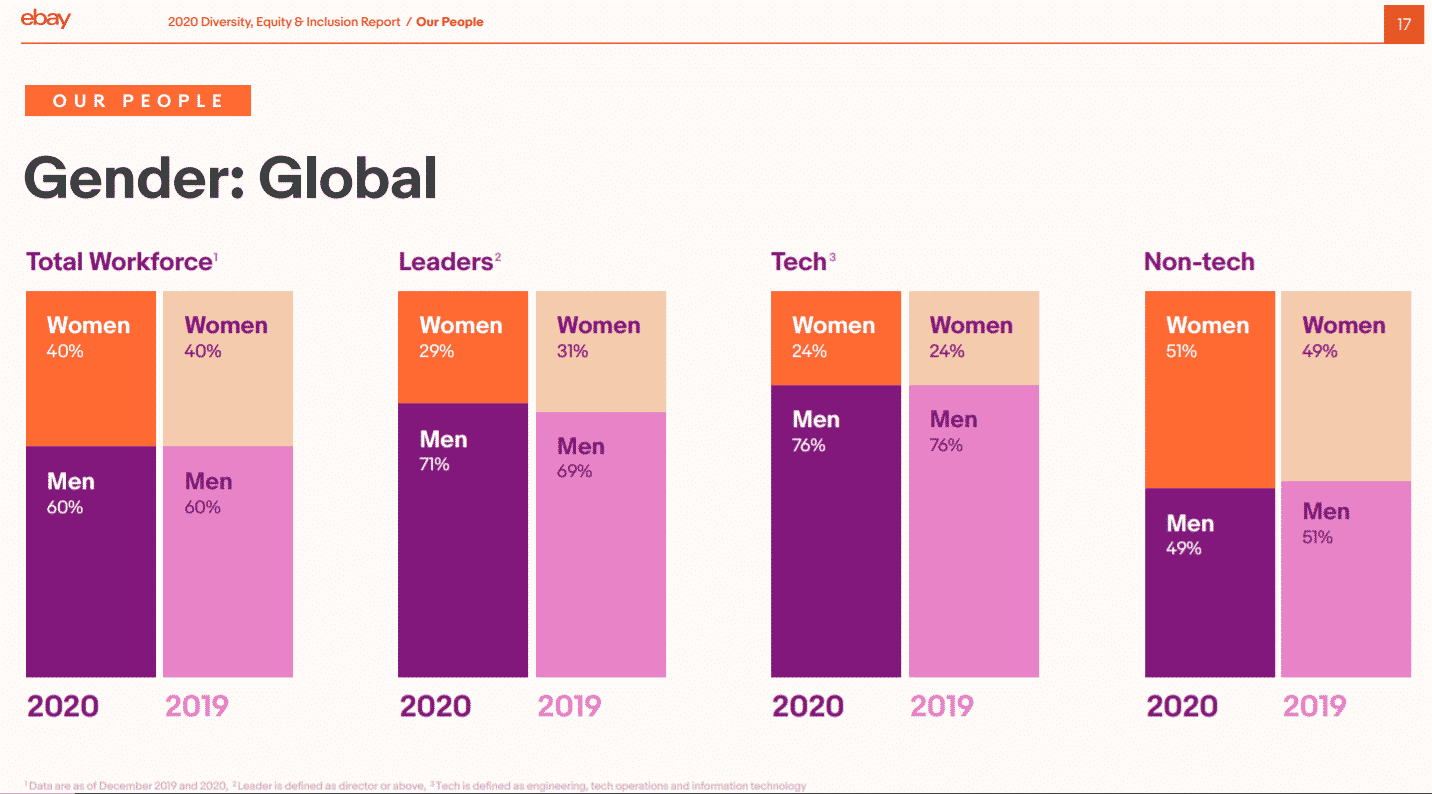Screen dimensions: 1432x794
Task: Click the 2020 Men 60% Total Workforce segment
Action: [90, 561]
